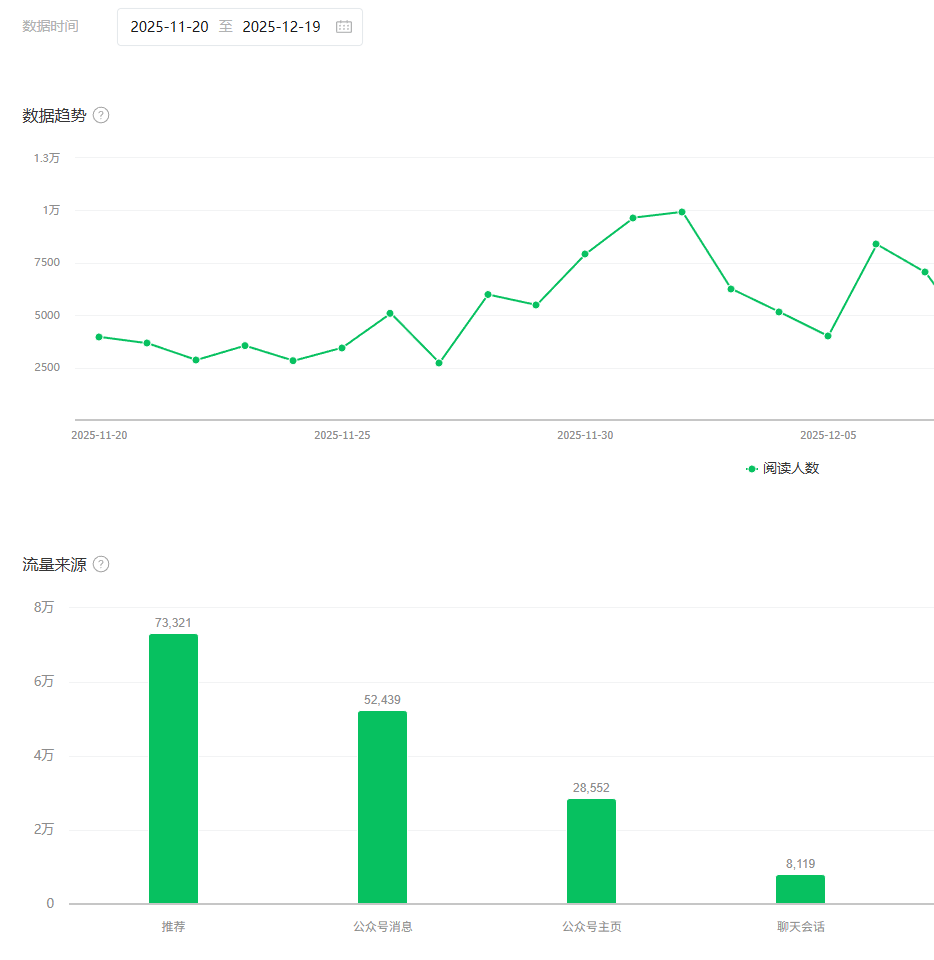Click the 聊天会话 axis label

801,926
